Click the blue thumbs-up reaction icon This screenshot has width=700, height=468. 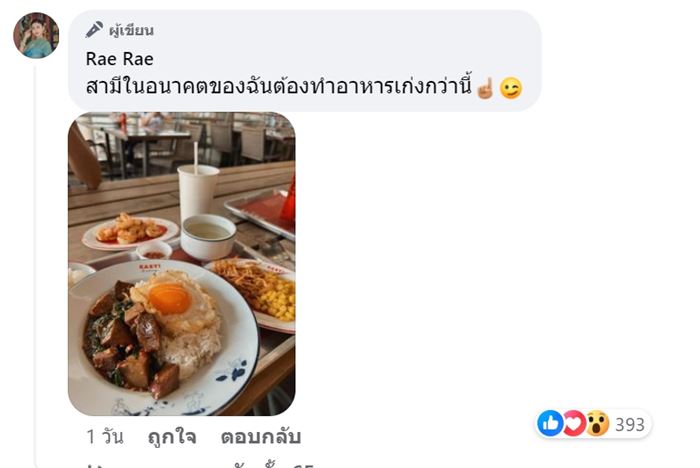pyautogui.click(x=550, y=423)
